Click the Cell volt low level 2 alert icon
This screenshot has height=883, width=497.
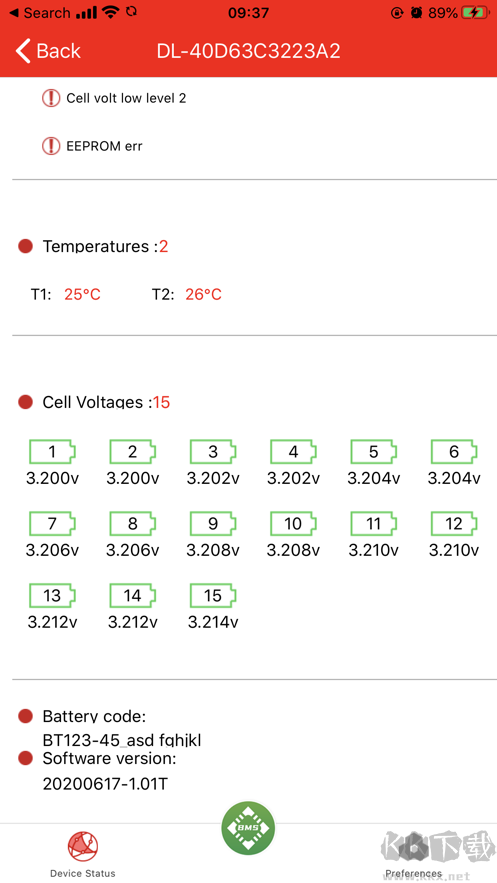tap(51, 98)
